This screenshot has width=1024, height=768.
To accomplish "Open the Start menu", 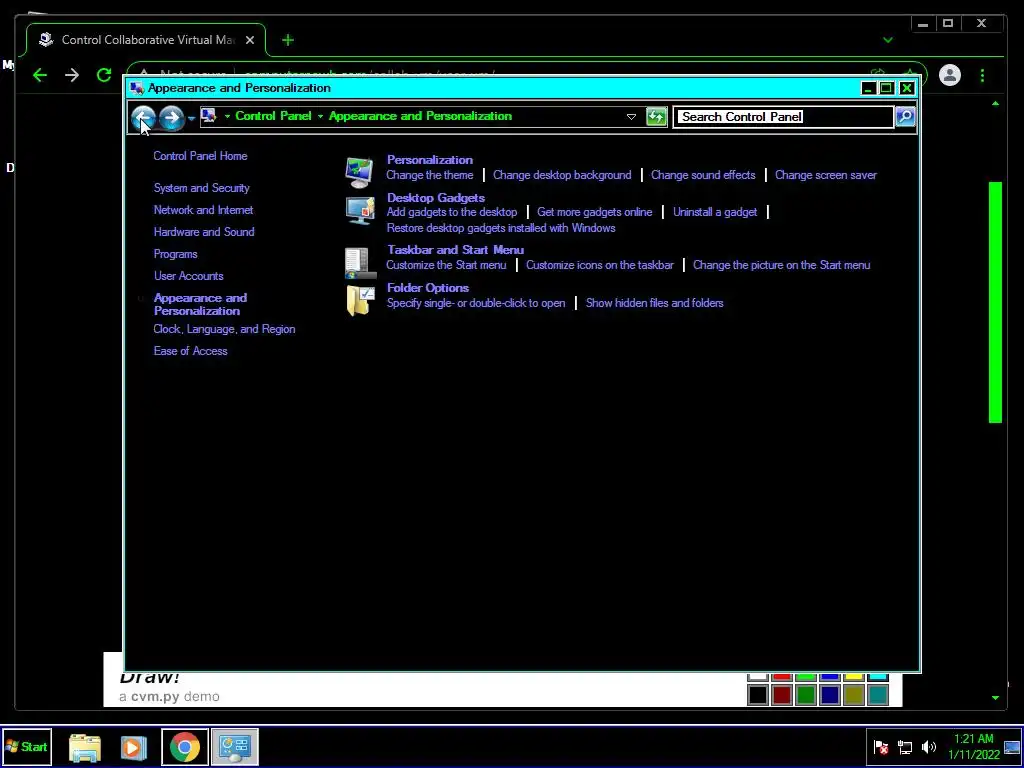I will tap(27, 747).
